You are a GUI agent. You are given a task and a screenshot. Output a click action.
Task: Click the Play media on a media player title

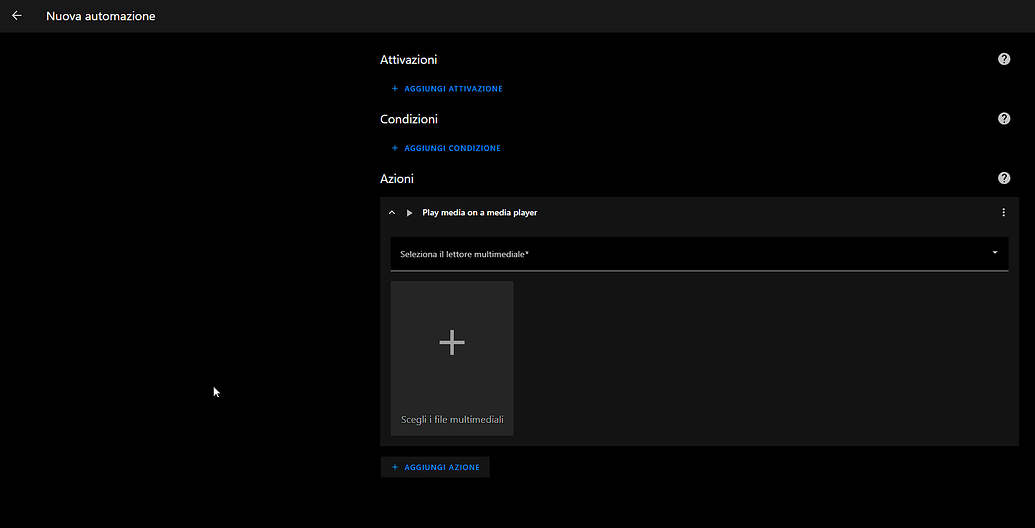click(479, 213)
